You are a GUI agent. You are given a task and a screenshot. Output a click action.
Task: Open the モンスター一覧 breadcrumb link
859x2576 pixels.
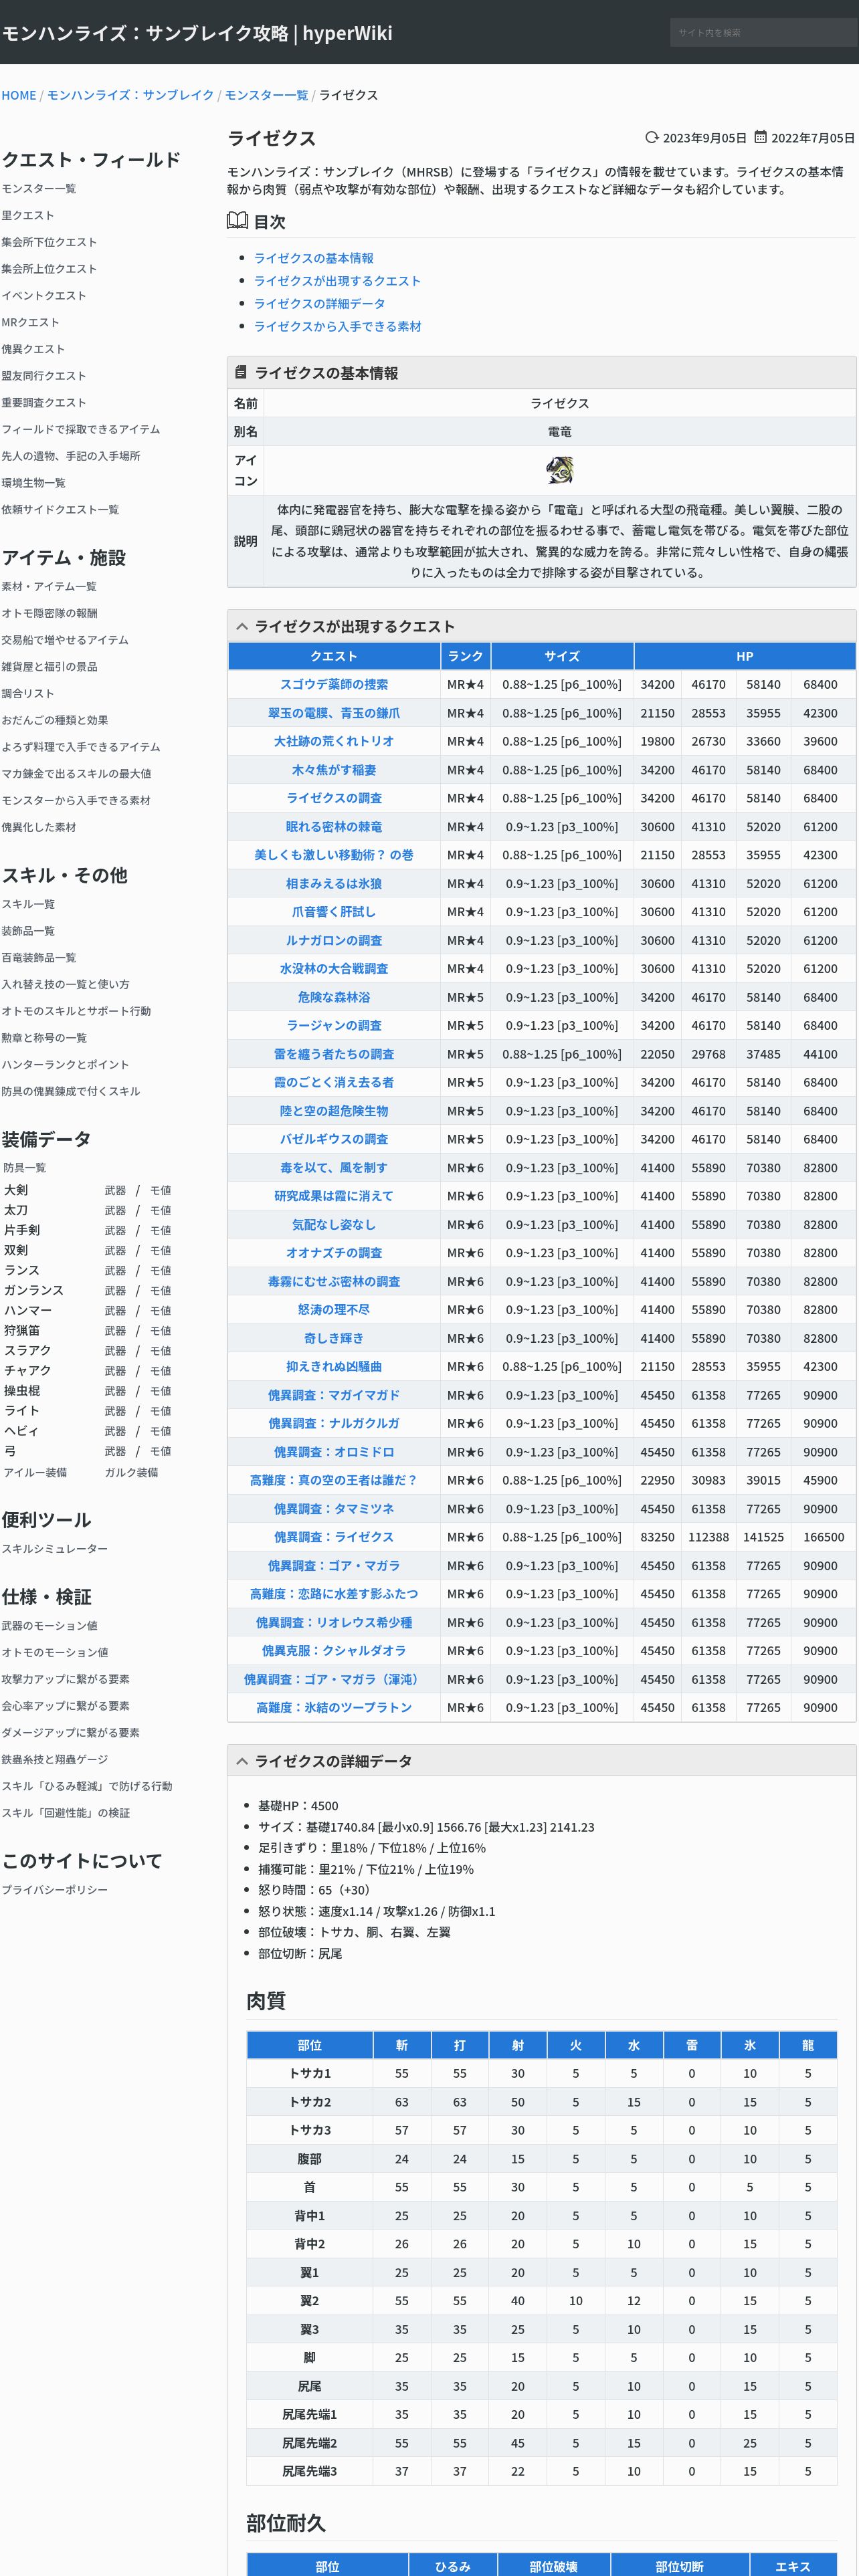[x=266, y=95]
